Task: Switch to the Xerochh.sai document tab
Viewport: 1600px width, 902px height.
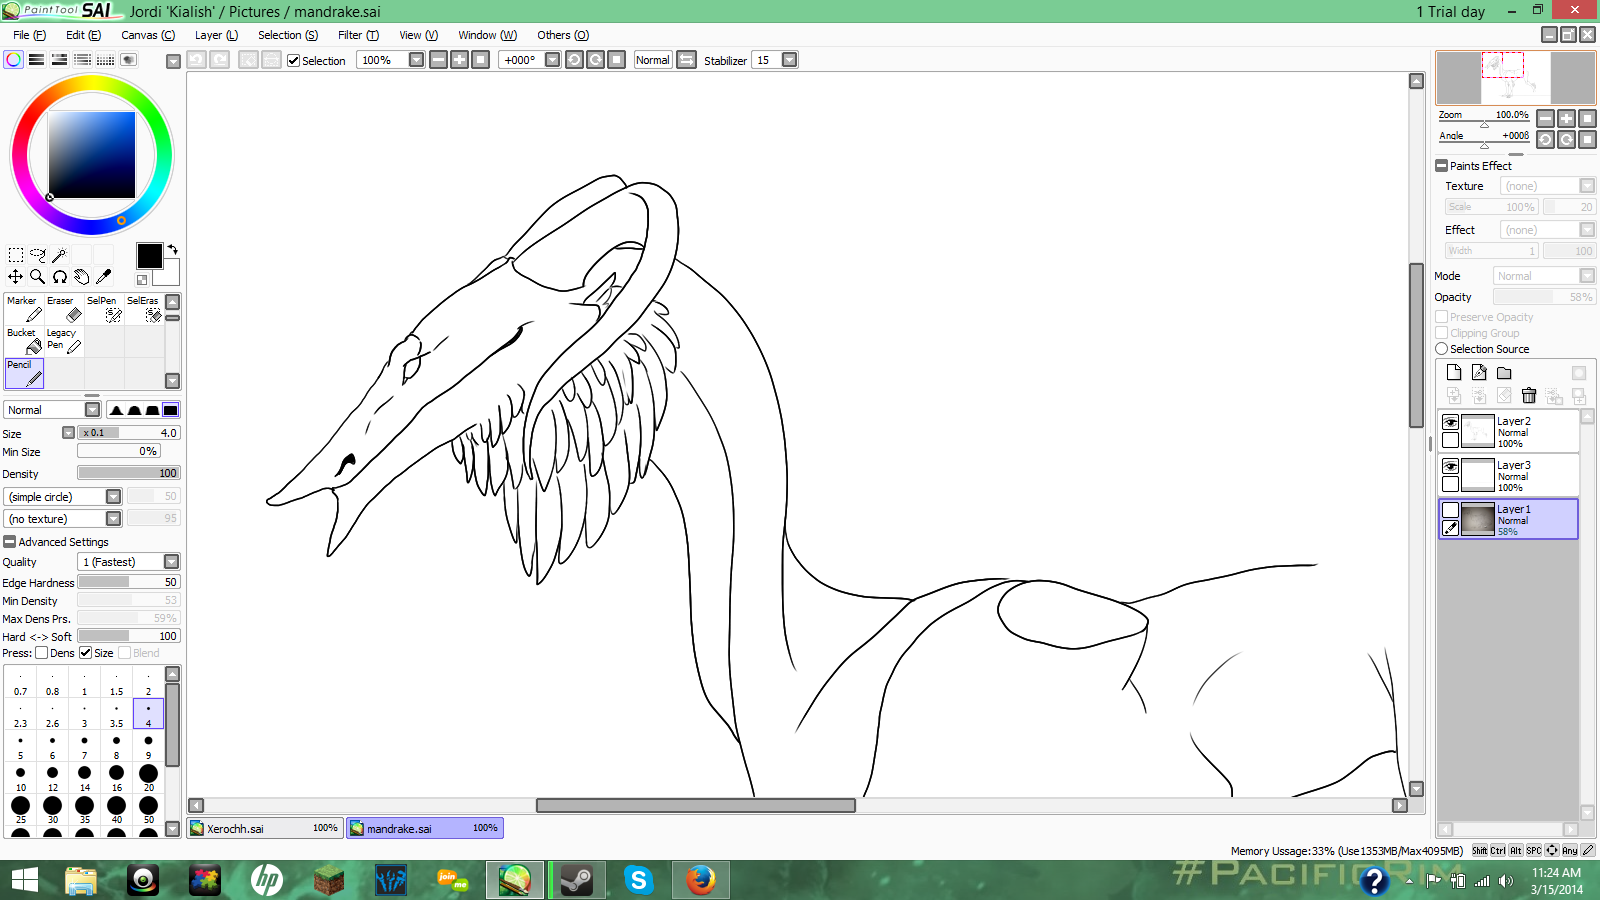Action: click(265, 828)
